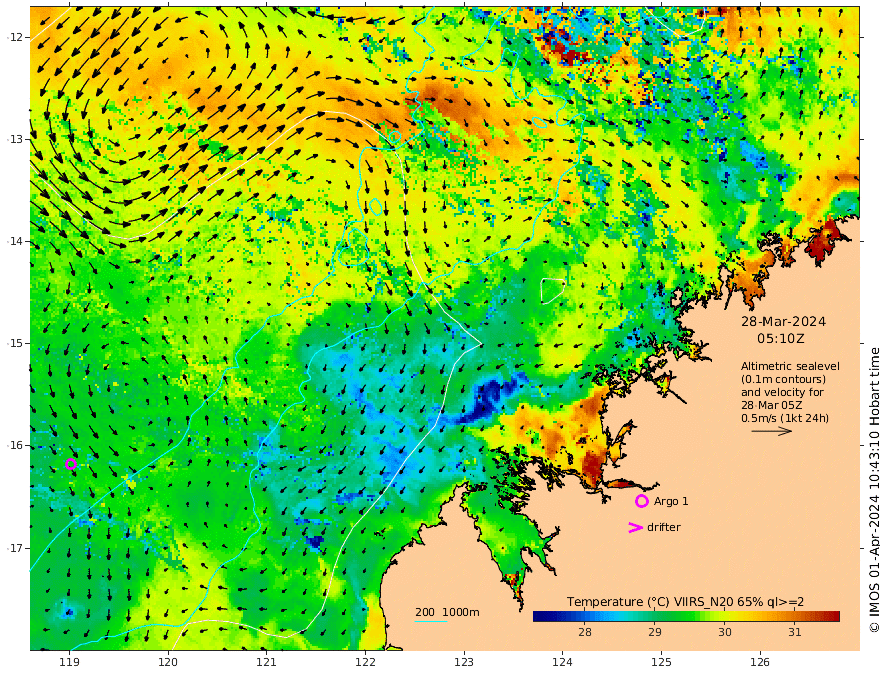Click colorbar tick value 28
Viewport: 880px width, 680px height.
click(585, 632)
